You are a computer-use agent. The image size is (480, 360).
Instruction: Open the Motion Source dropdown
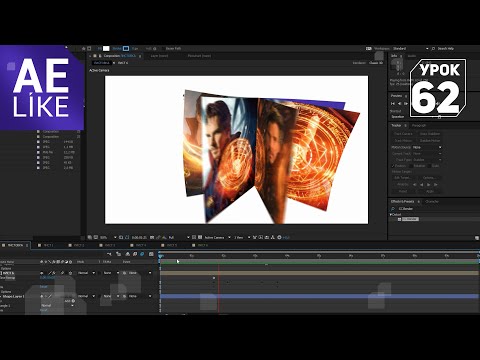click(x=427, y=147)
